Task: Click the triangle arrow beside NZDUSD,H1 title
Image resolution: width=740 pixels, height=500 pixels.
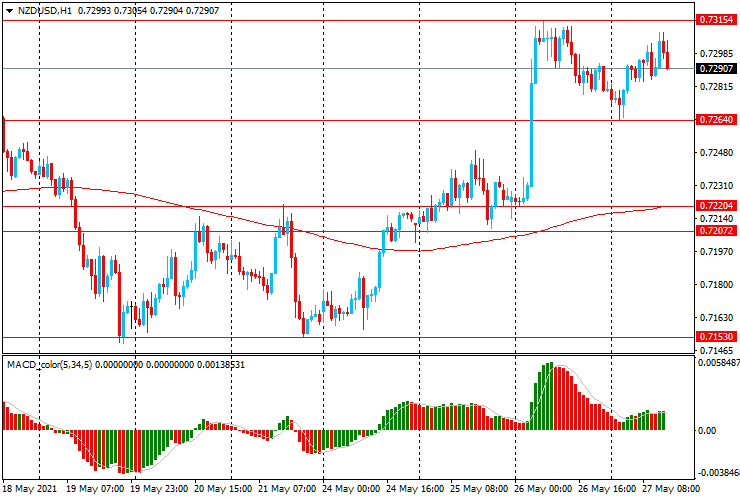Action: (9, 9)
